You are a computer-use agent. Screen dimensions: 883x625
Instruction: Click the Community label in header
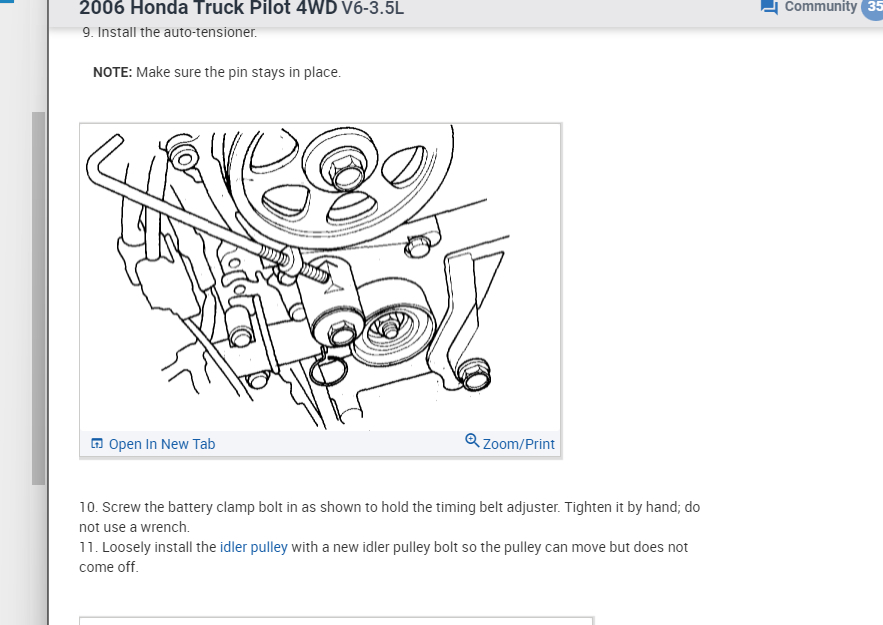[820, 7]
